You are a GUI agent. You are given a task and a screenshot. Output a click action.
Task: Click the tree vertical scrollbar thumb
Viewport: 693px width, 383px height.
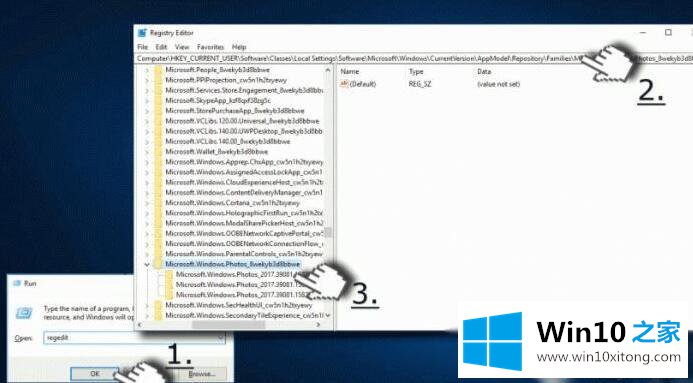[x=328, y=233]
